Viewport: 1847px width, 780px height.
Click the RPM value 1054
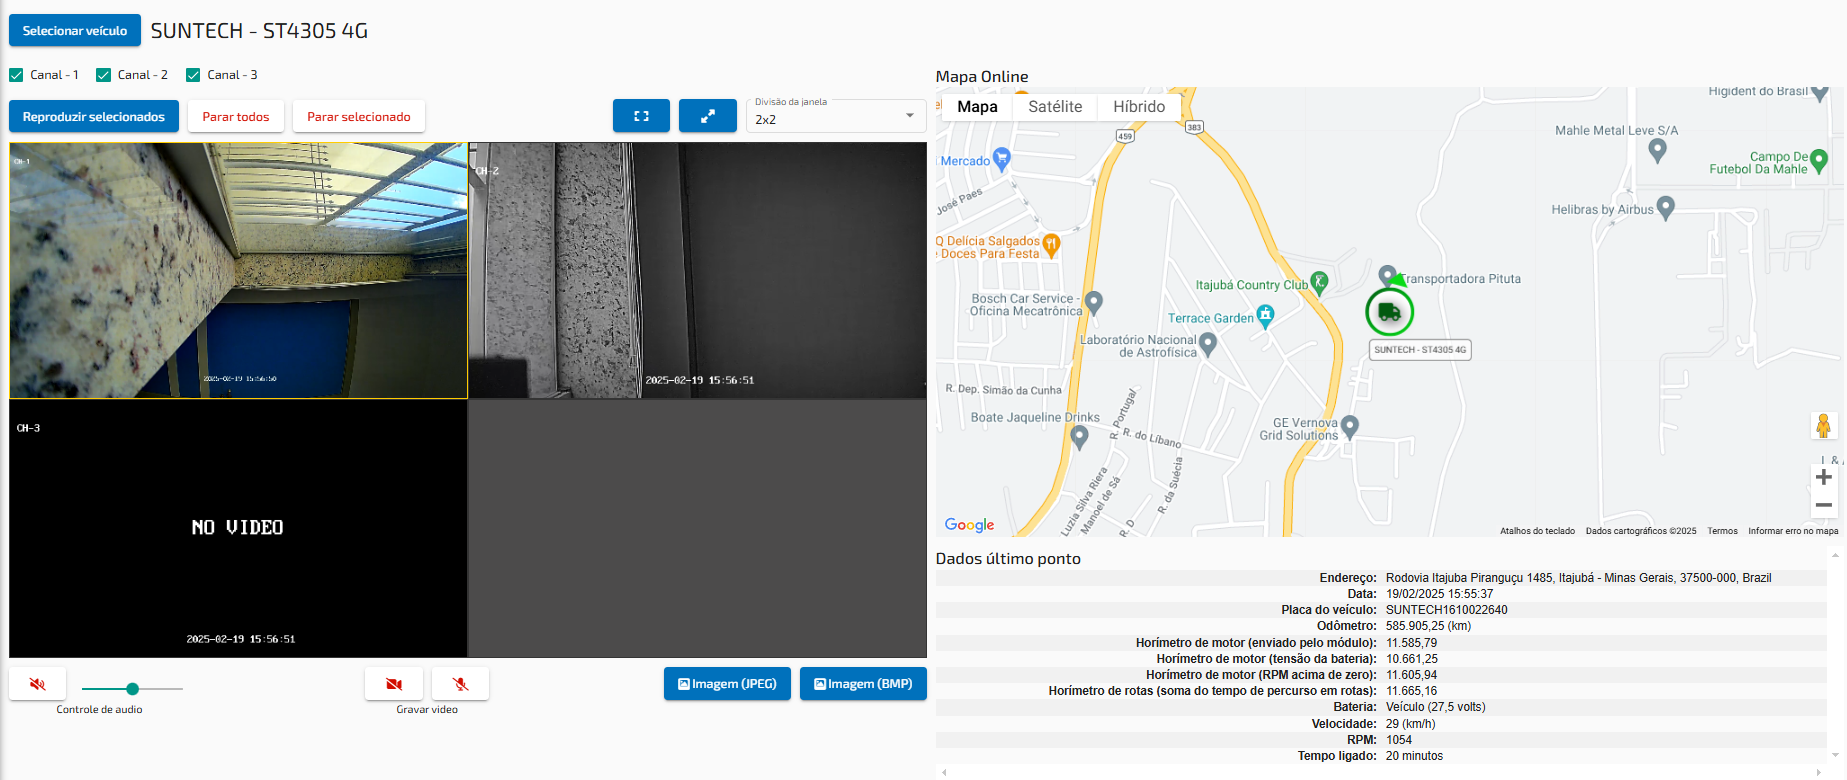pyautogui.click(x=1399, y=740)
